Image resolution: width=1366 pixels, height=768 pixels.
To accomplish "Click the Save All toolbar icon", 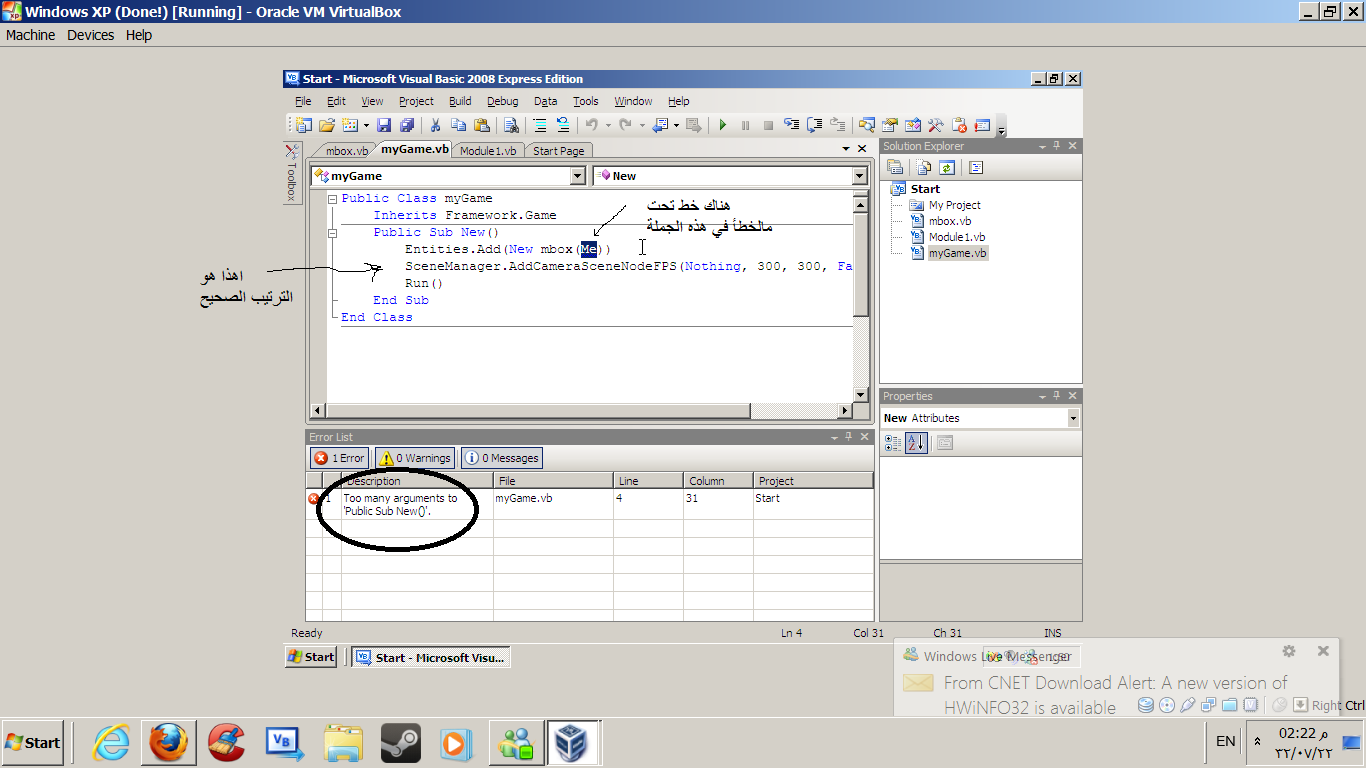I will click(406, 125).
